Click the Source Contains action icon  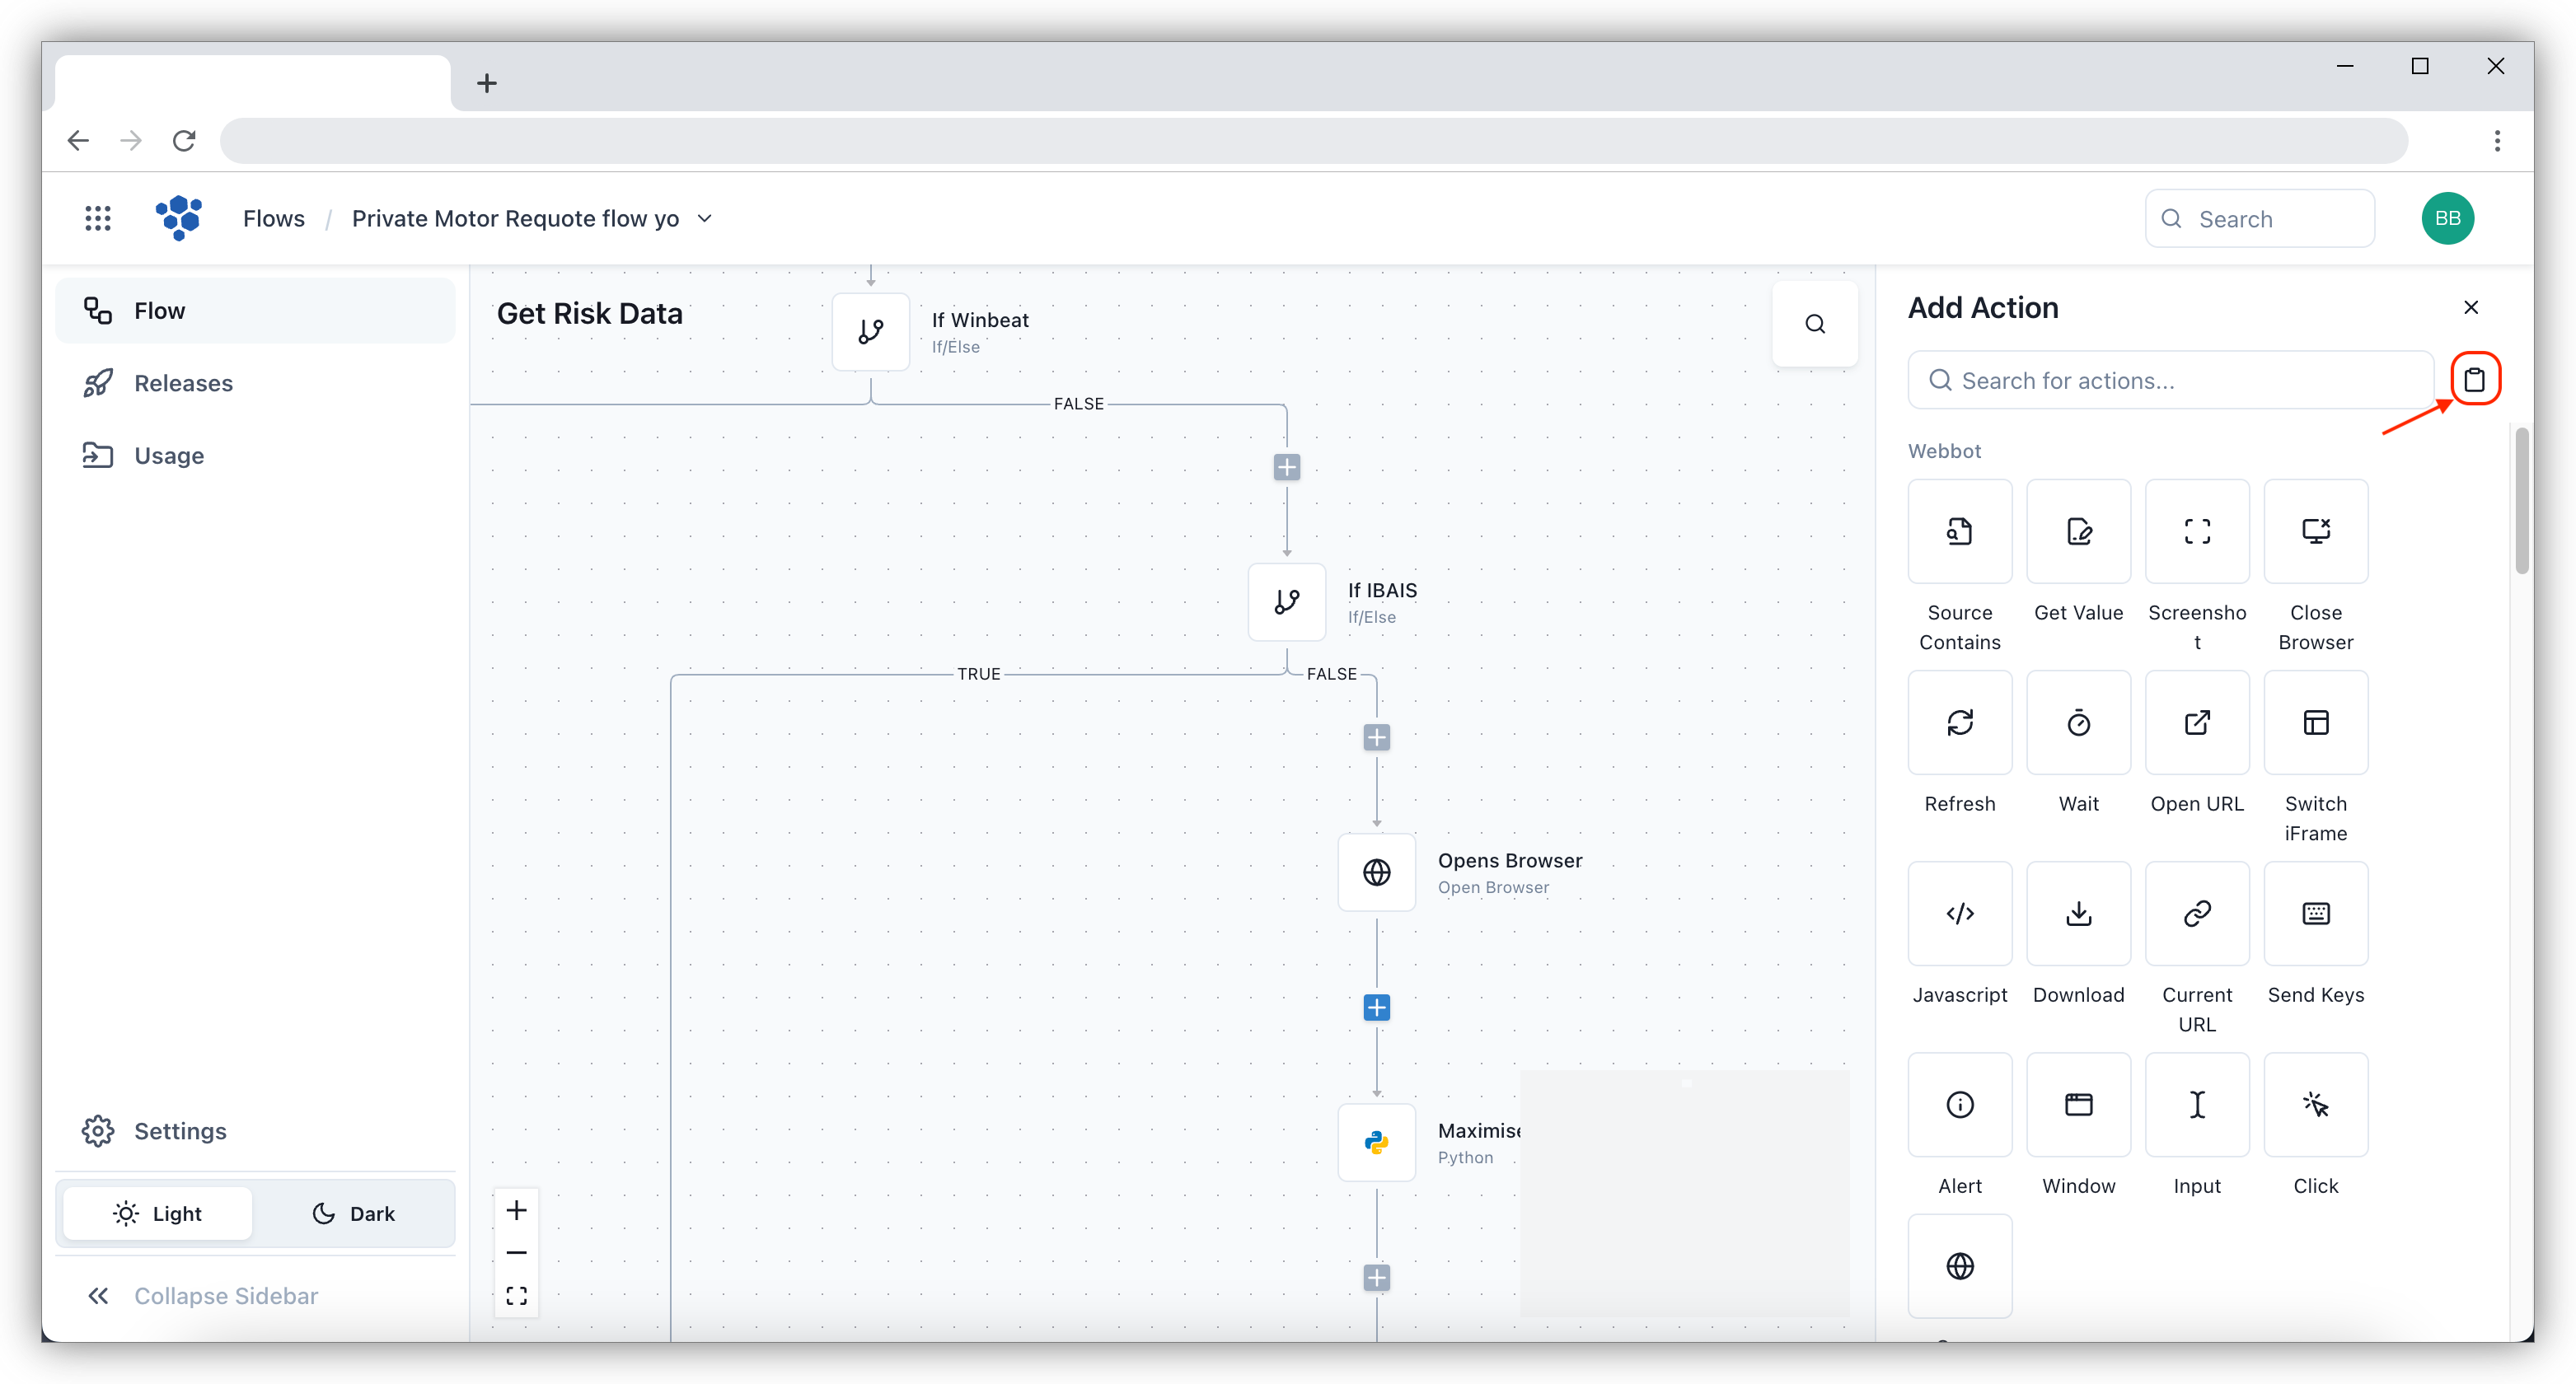pos(1959,531)
